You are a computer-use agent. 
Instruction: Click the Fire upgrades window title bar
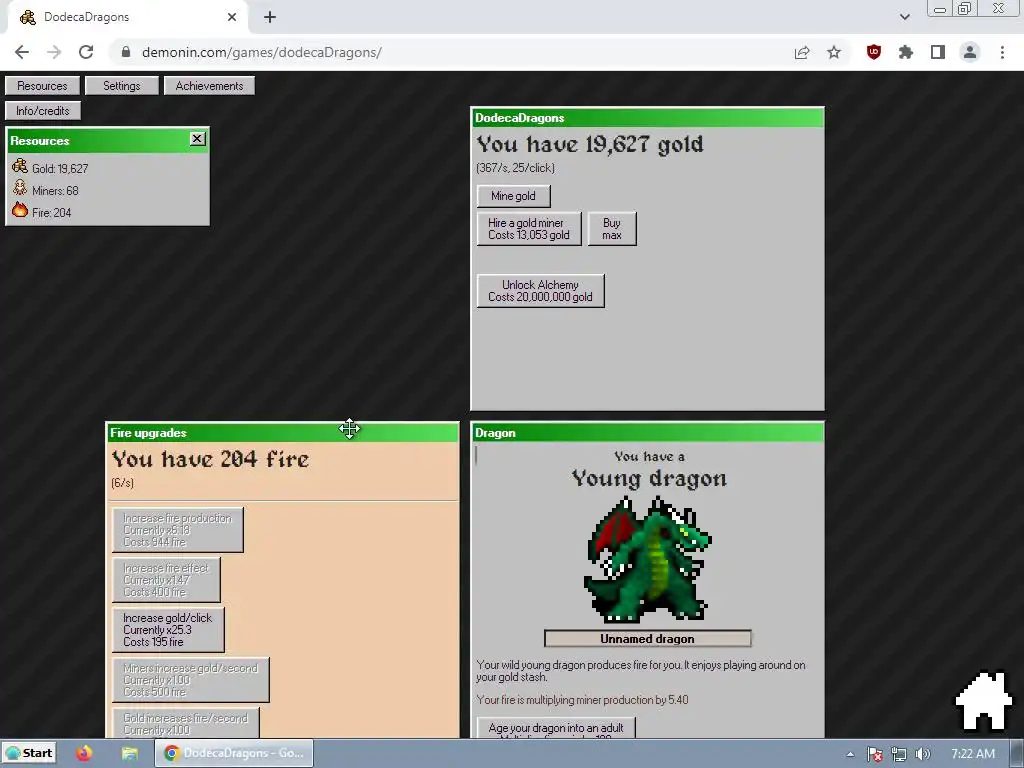click(x=282, y=432)
